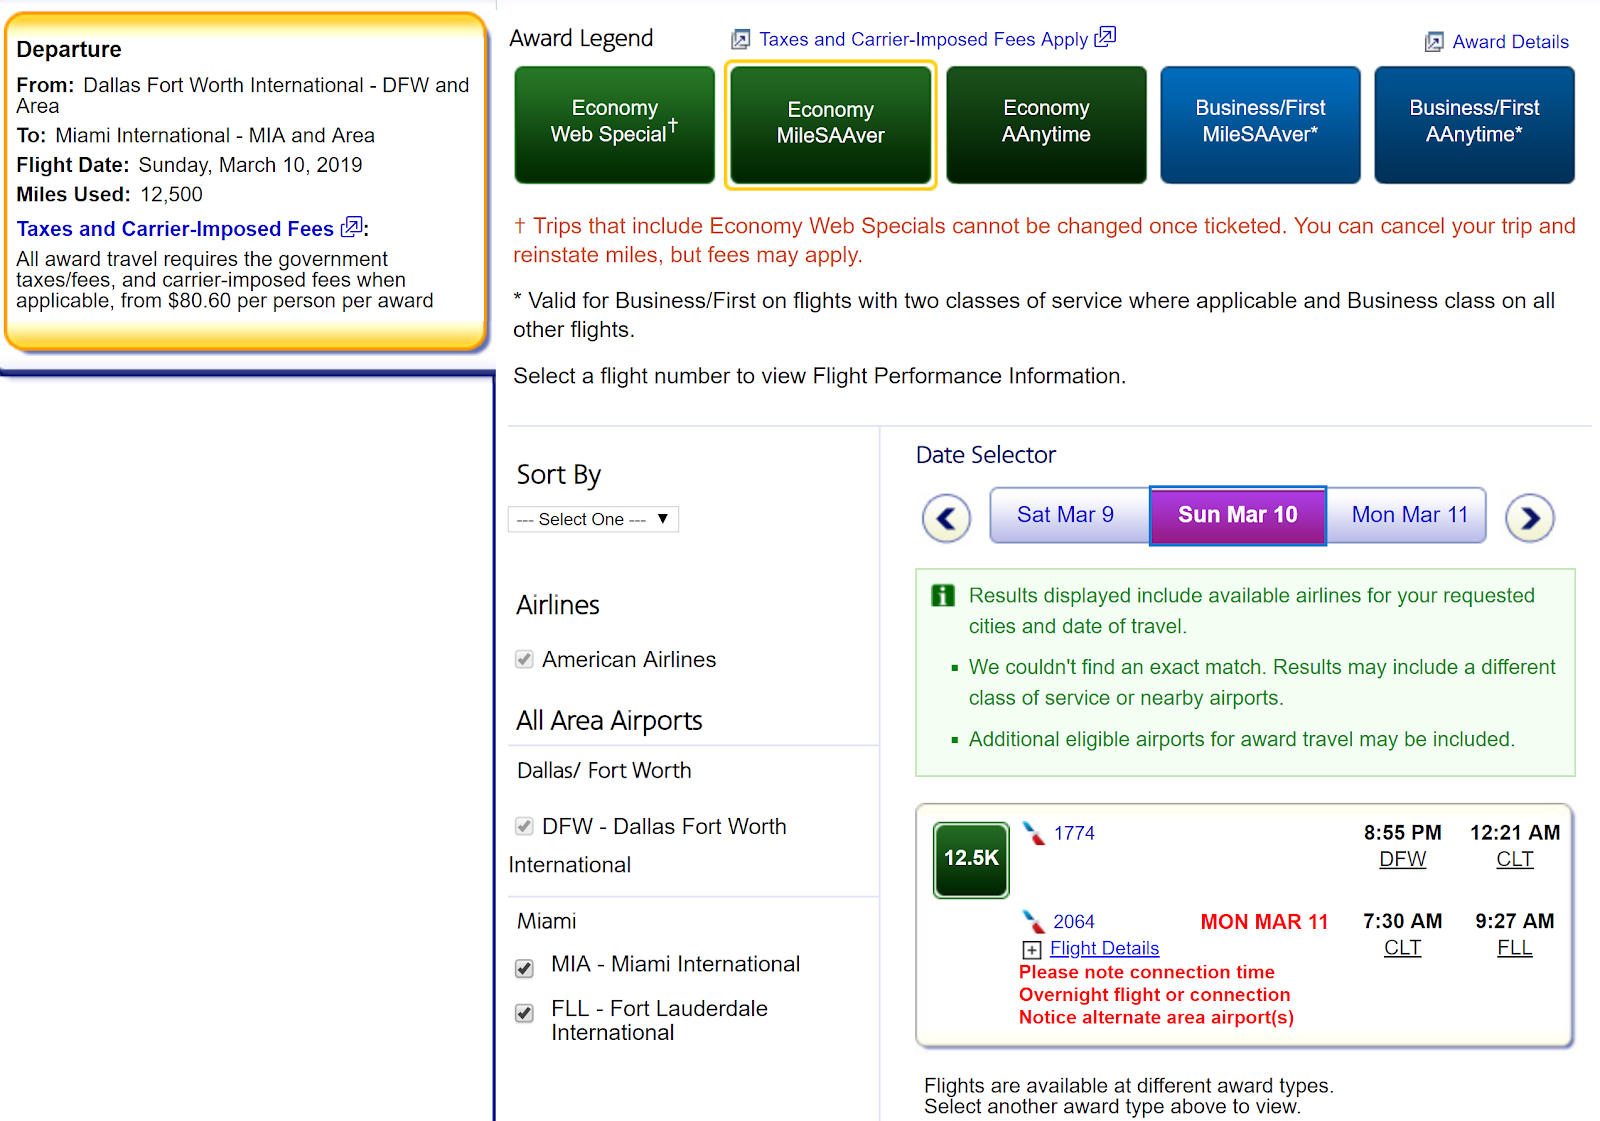Click Overnight flight or connection warning
Image resolution: width=1600 pixels, height=1121 pixels.
click(x=1154, y=995)
